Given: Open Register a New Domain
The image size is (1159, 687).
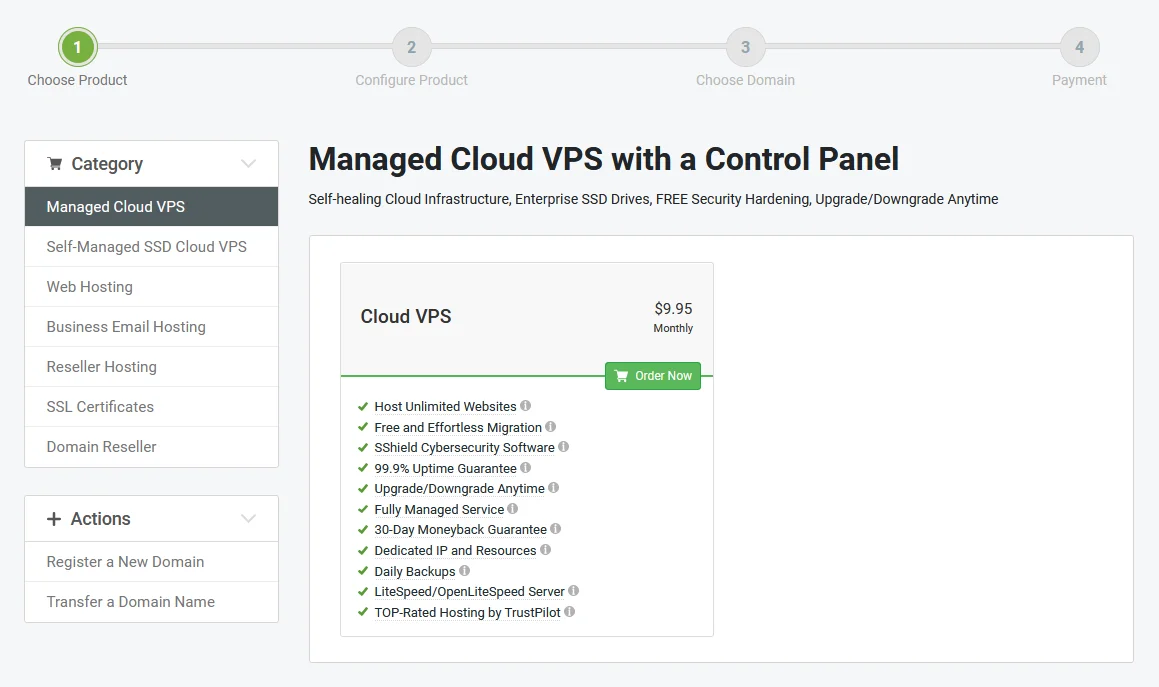Looking at the screenshot, I should point(124,561).
